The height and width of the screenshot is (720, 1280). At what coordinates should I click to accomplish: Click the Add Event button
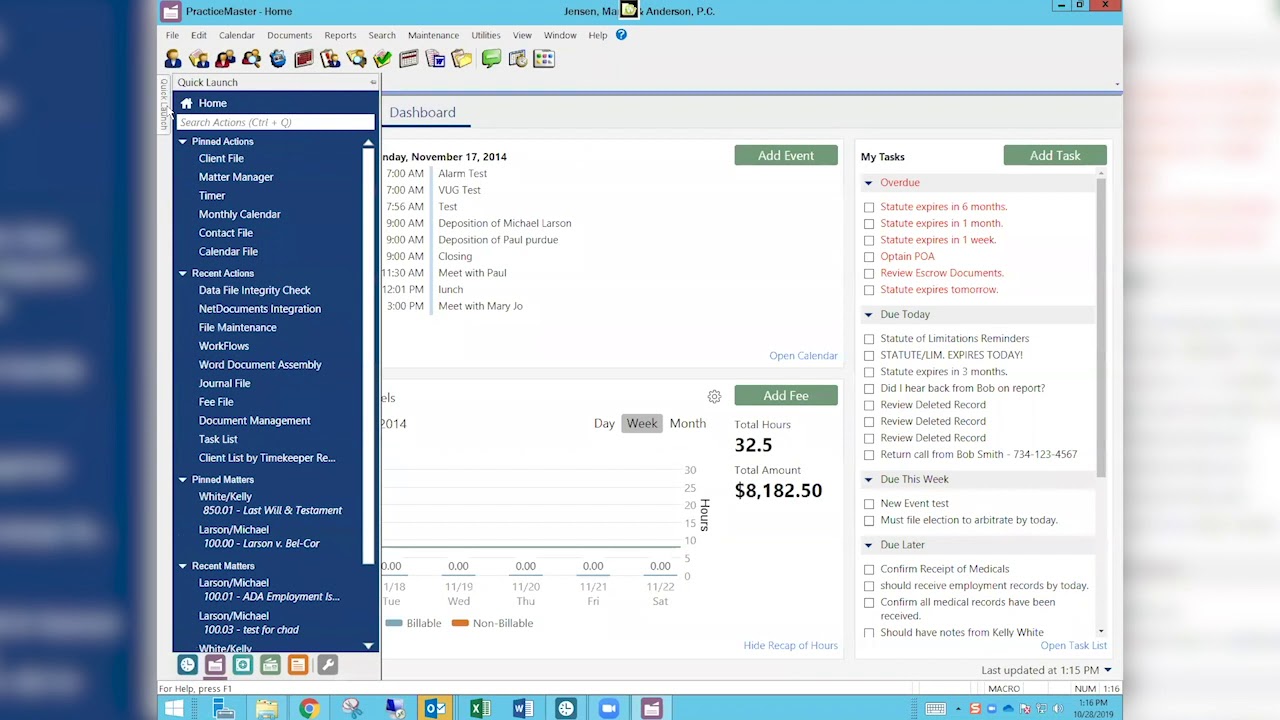pos(786,155)
